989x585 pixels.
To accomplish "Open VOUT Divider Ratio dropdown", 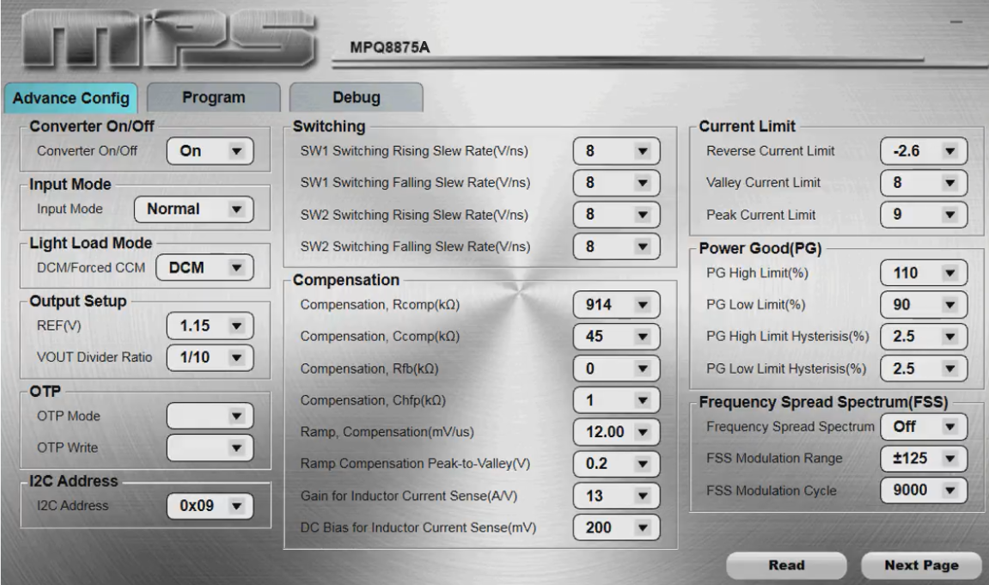I will [210, 357].
